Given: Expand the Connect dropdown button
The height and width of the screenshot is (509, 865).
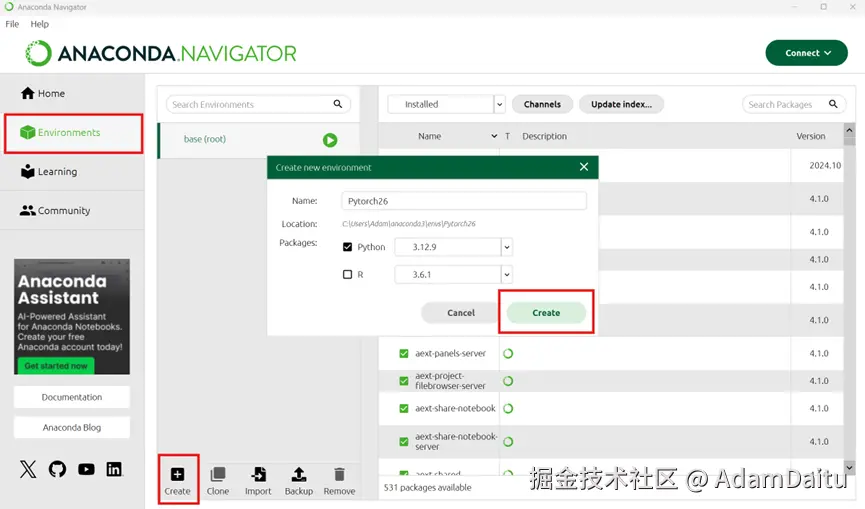Looking at the screenshot, I should [807, 53].
